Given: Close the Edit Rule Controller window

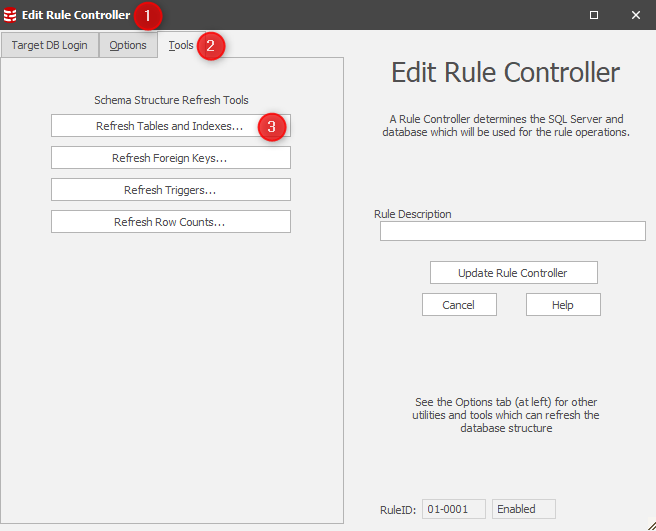Looking at the screenshot, I should [635, 15].
